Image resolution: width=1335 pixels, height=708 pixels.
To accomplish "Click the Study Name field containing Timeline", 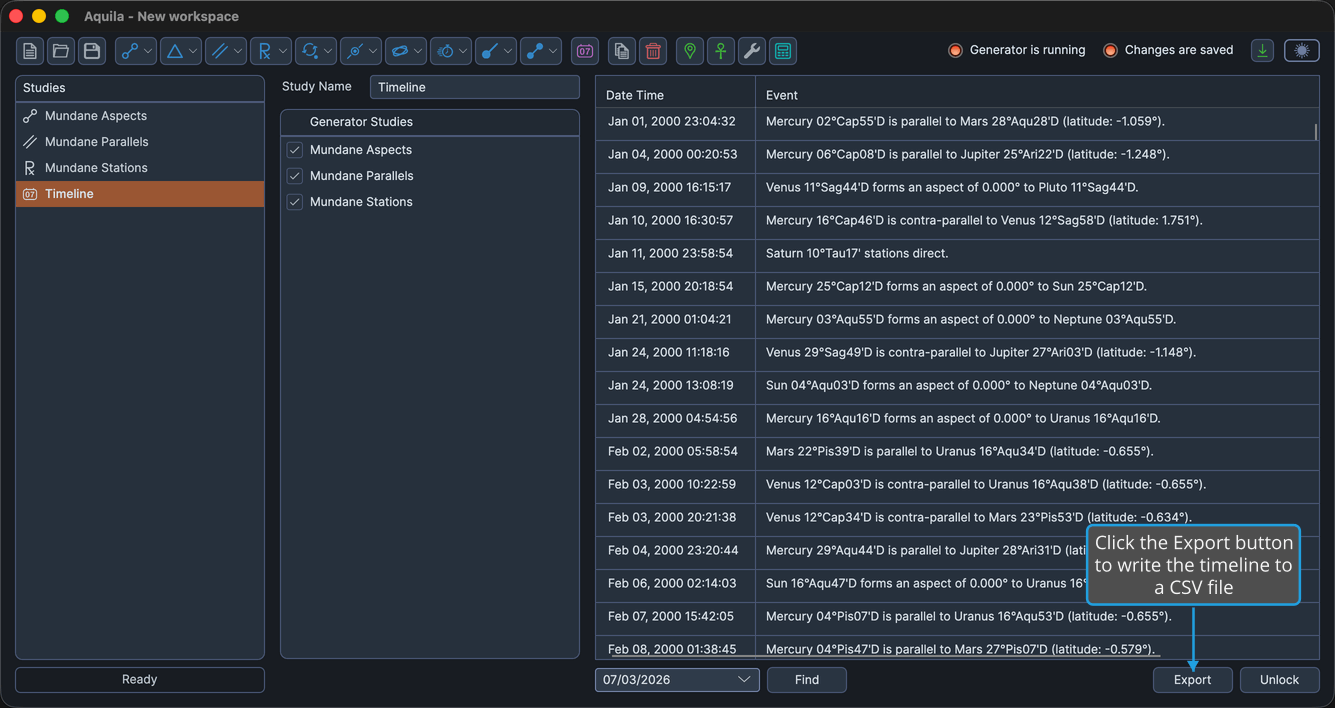I will click(475, 87).
